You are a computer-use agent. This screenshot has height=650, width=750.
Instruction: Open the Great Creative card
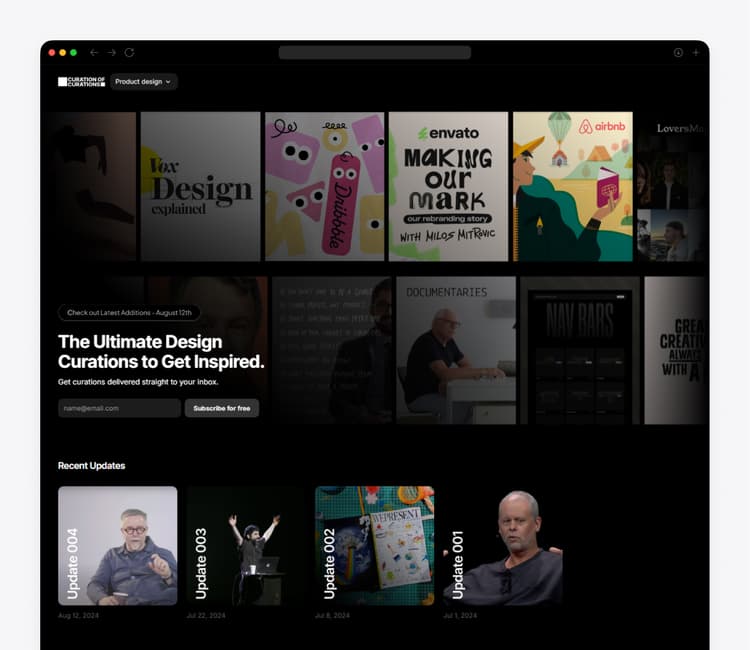pyautogui.click(x=676, y=350)
